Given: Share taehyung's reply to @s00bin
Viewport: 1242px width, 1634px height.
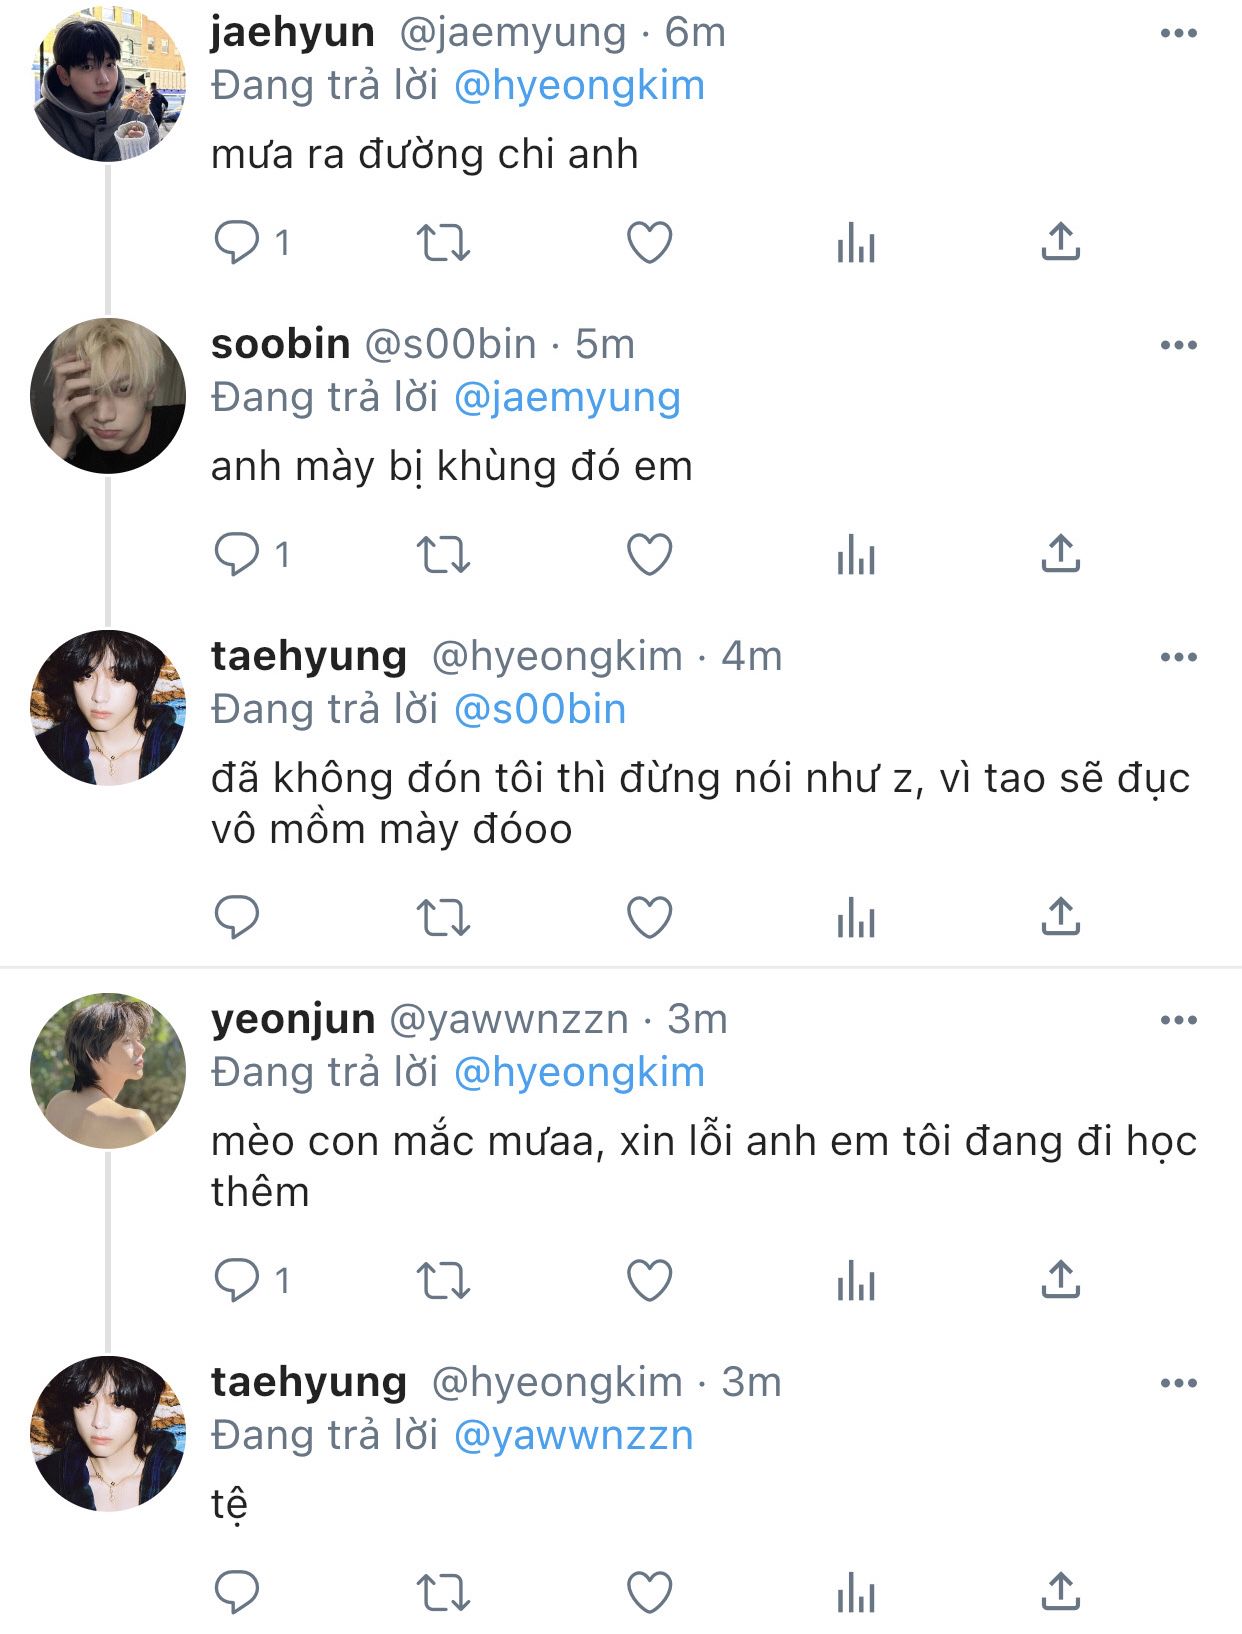Looking at the screenshot, I should coord(1061,916).
